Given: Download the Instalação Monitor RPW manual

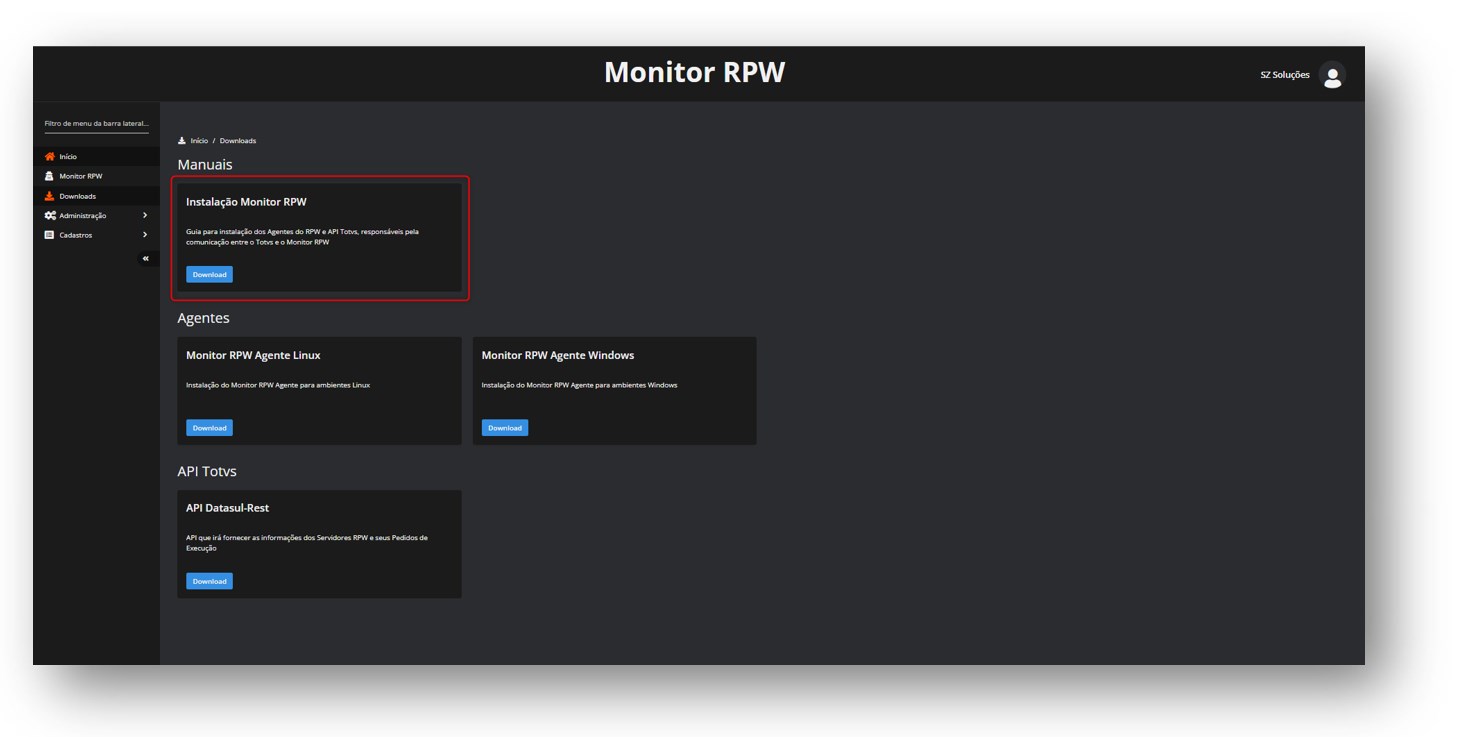Looking at the screenshot, I should point(209,274).
